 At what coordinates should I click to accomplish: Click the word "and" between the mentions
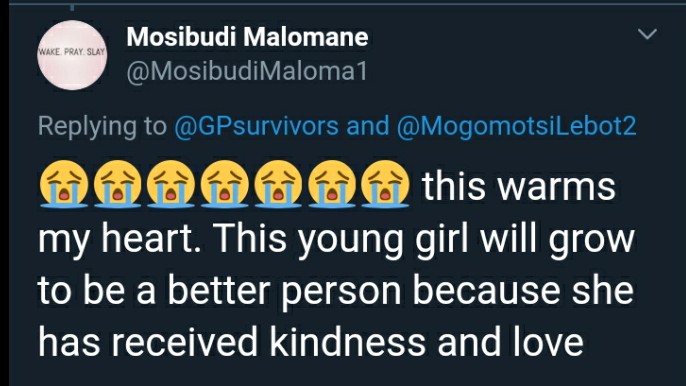point(368,126)
